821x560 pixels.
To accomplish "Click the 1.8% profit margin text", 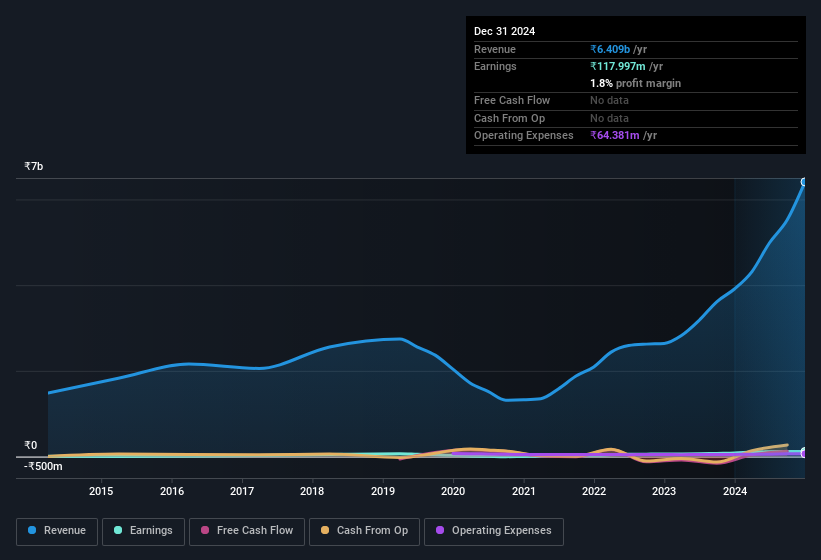I will (636, 83).
